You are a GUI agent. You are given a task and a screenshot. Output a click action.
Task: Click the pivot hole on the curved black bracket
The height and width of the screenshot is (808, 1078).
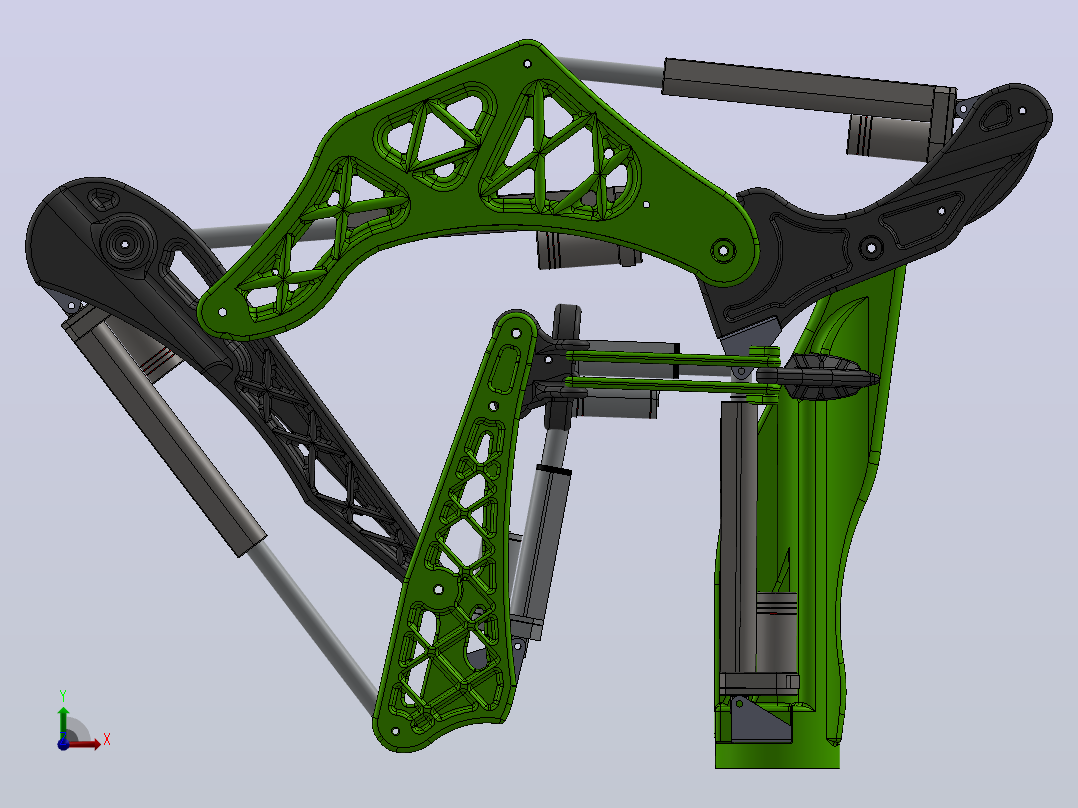click(871, 247)
